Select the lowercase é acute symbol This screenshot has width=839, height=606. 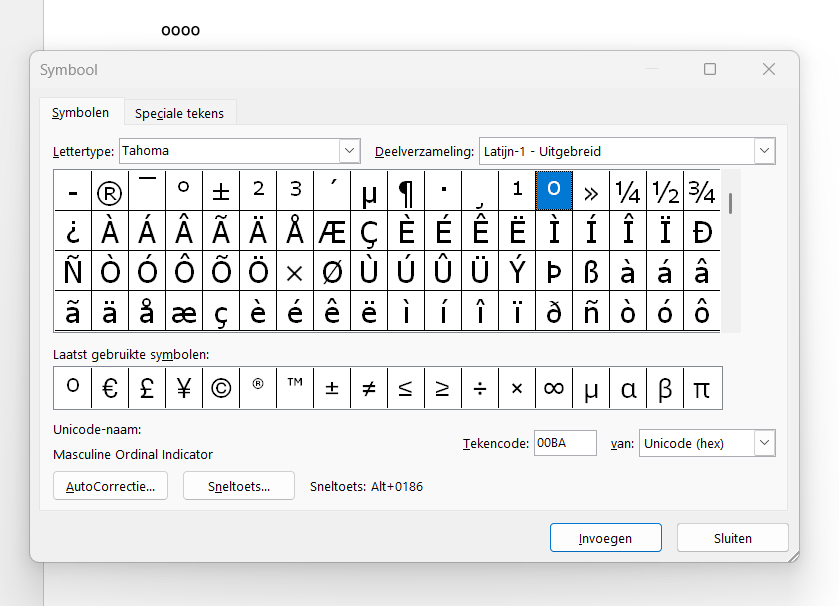pos(295,311)
